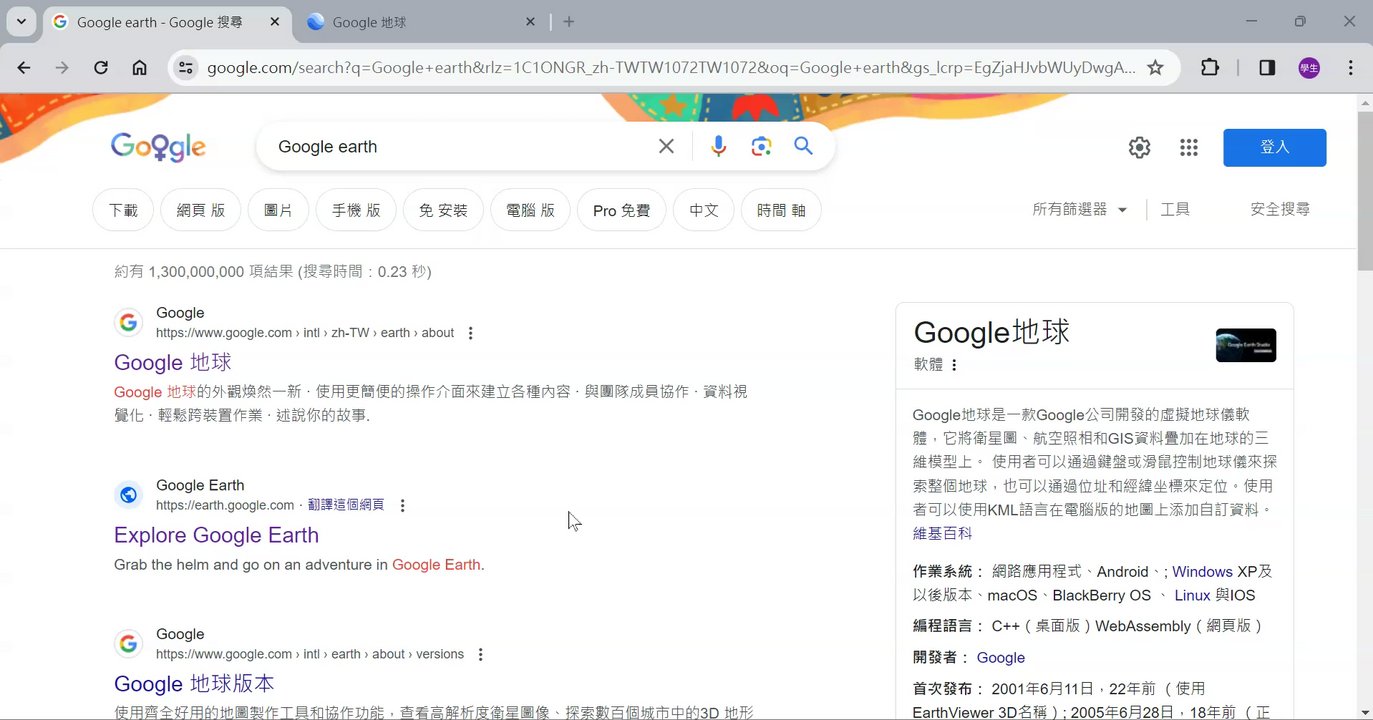Toggle the Chrome side panel icon
This screenshot has width=1373, height=720.
[x=1267, y=68]
